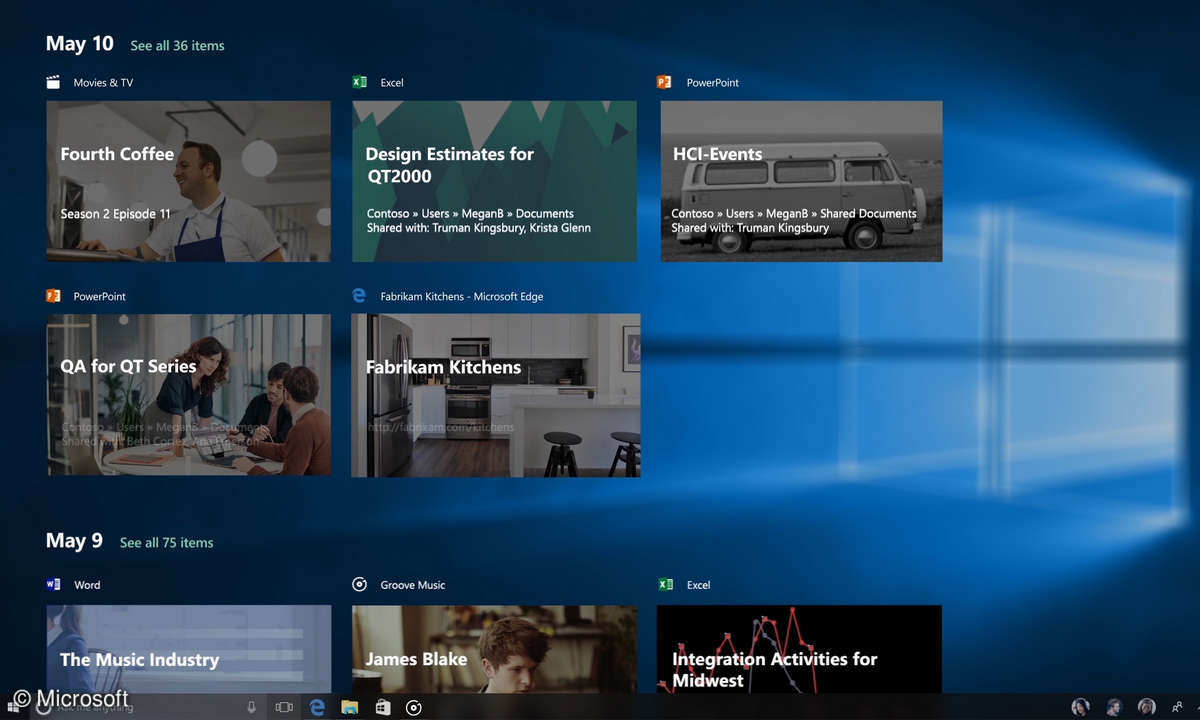
Task: Click See all 36 items link
Action: tap(177, 46)
